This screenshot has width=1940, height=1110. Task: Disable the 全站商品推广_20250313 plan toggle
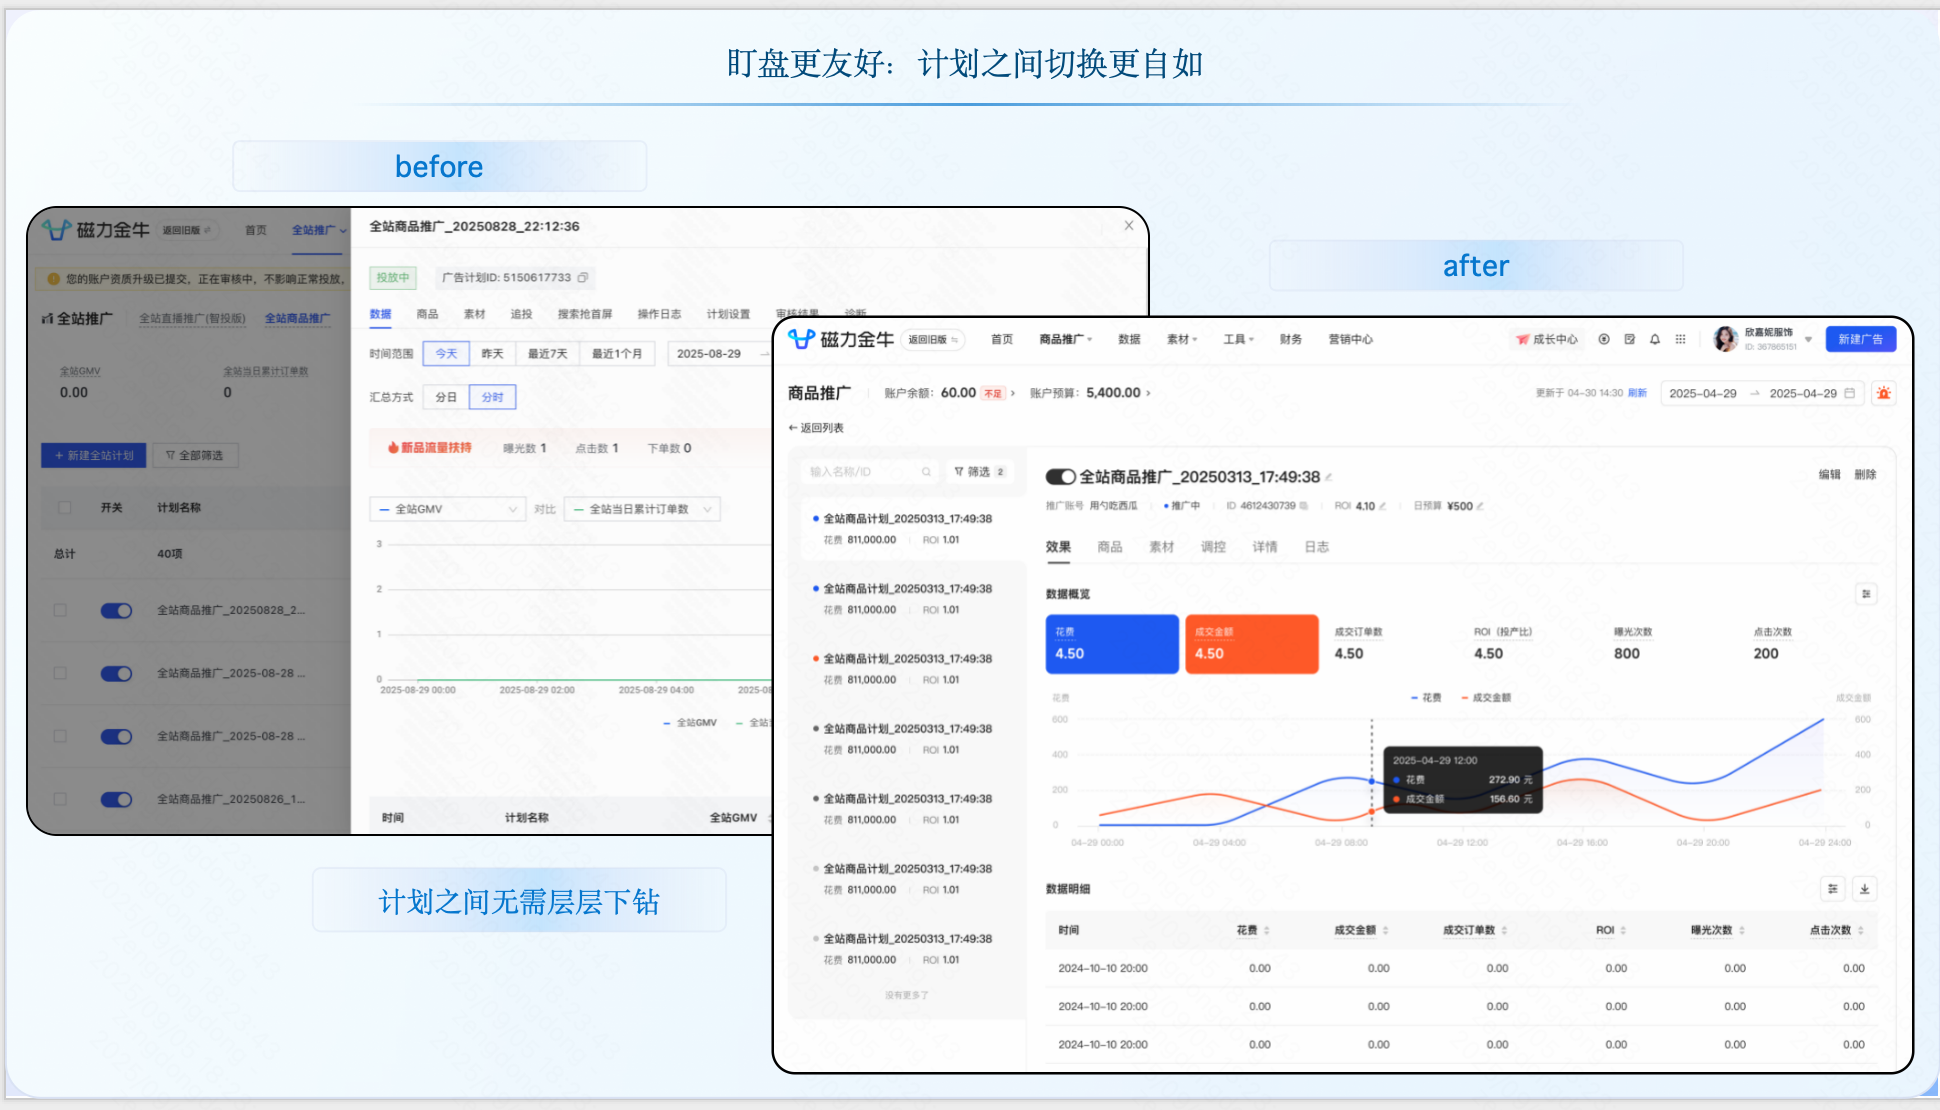1060,477
